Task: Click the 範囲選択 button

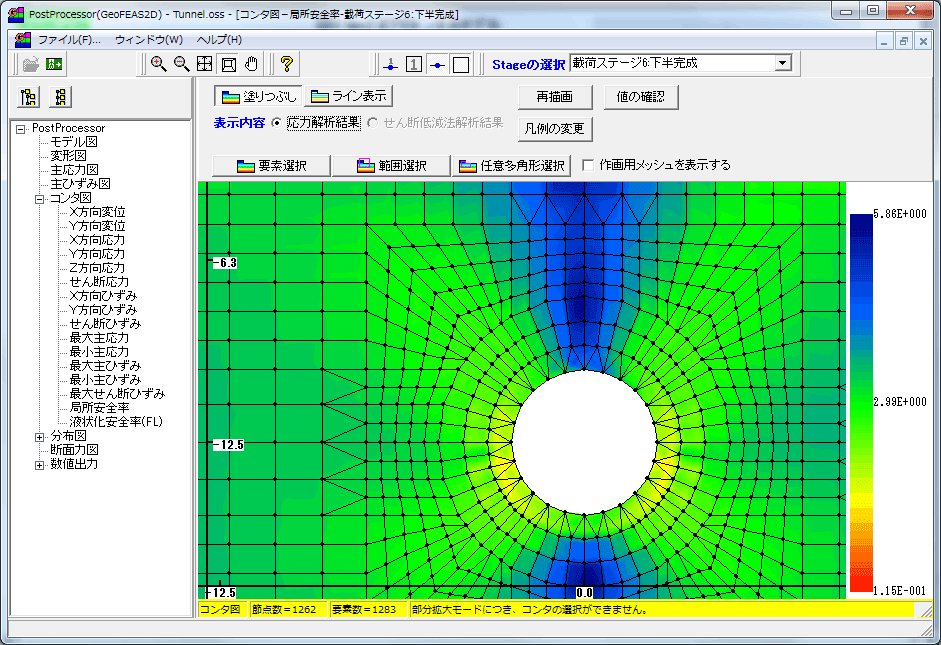Action: pos(391,166)
